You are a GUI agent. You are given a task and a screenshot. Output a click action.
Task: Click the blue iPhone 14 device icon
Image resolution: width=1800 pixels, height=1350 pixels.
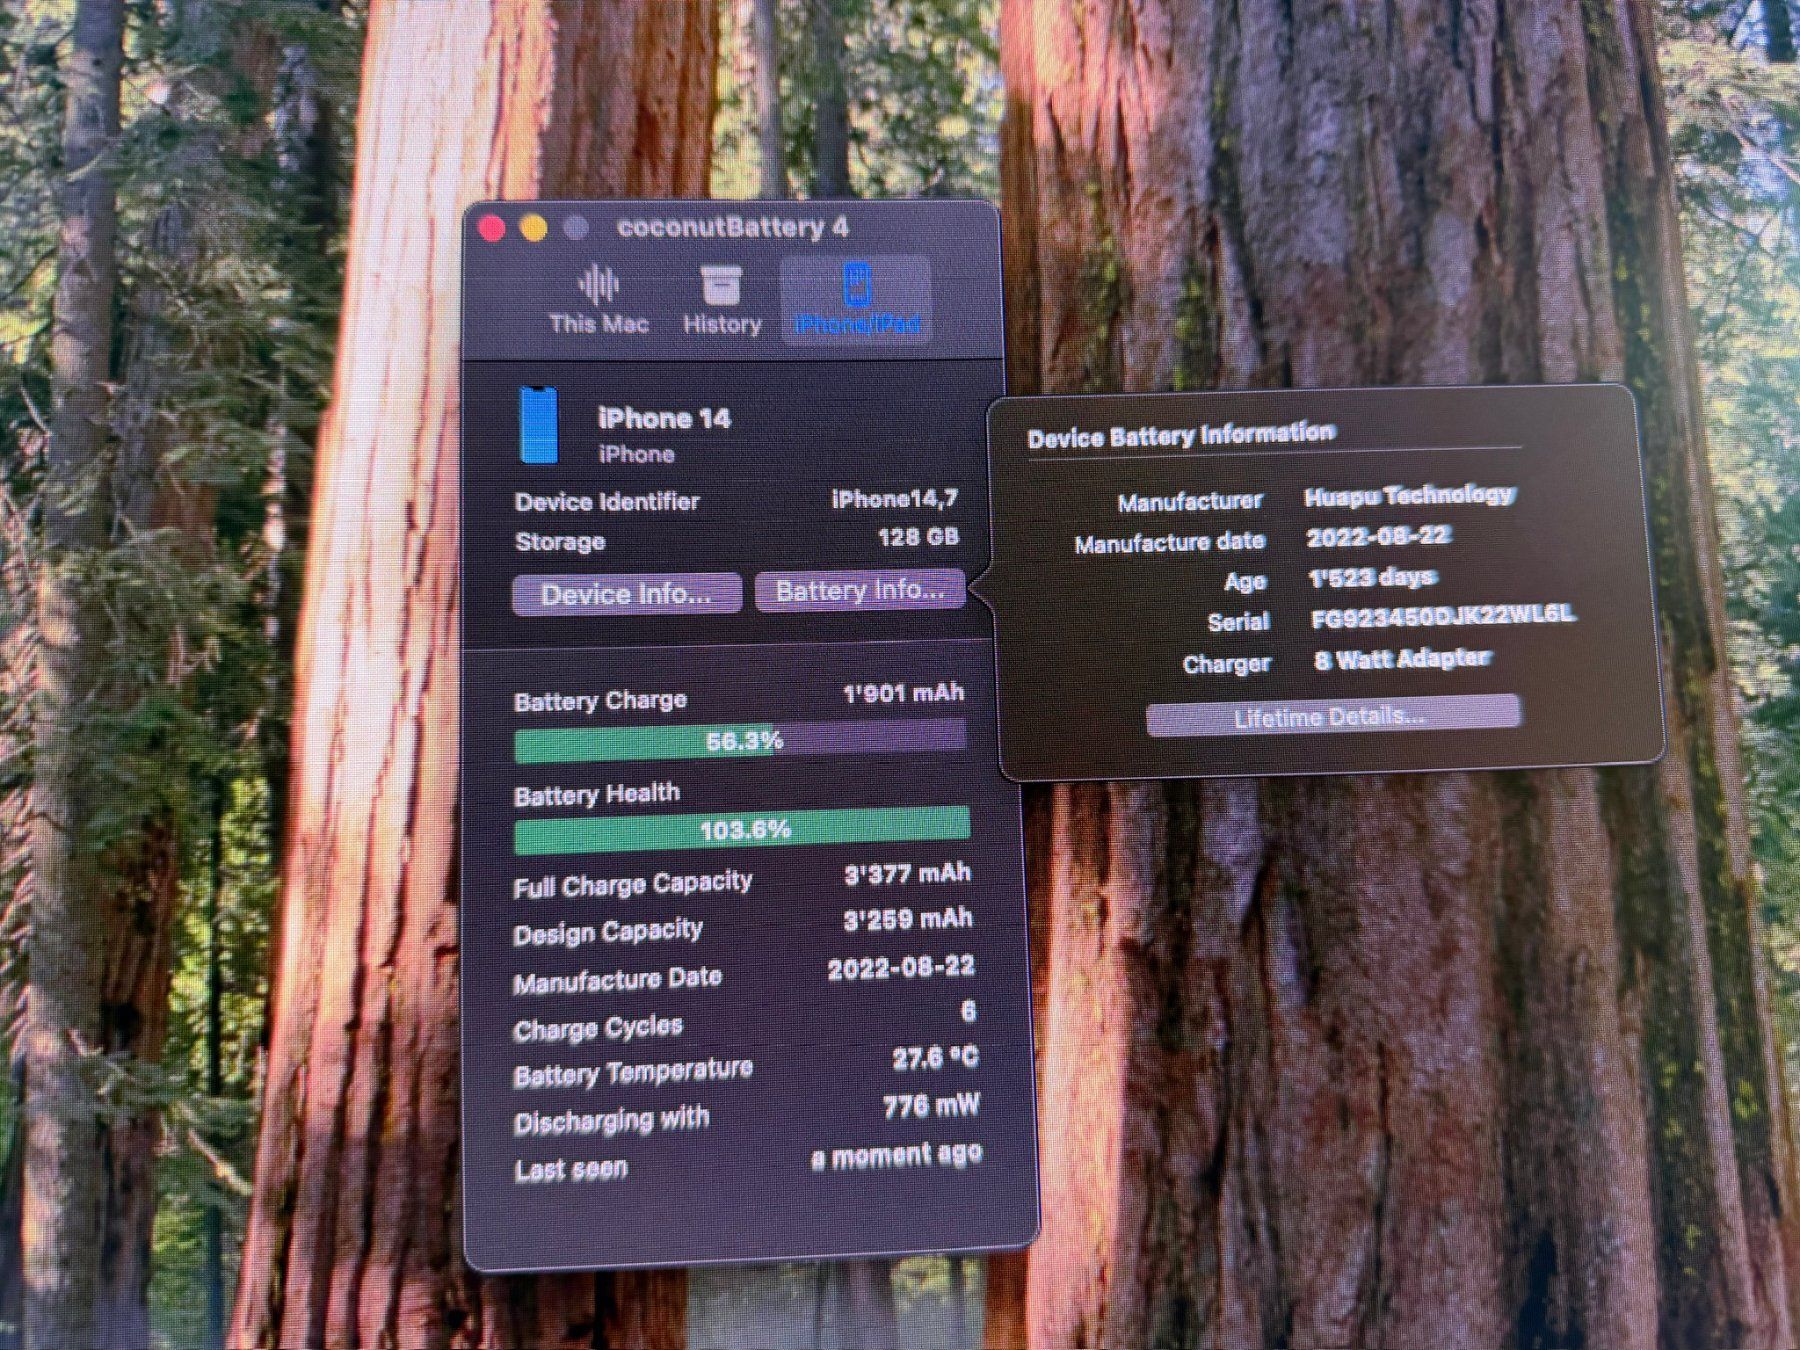coord(539,426)
